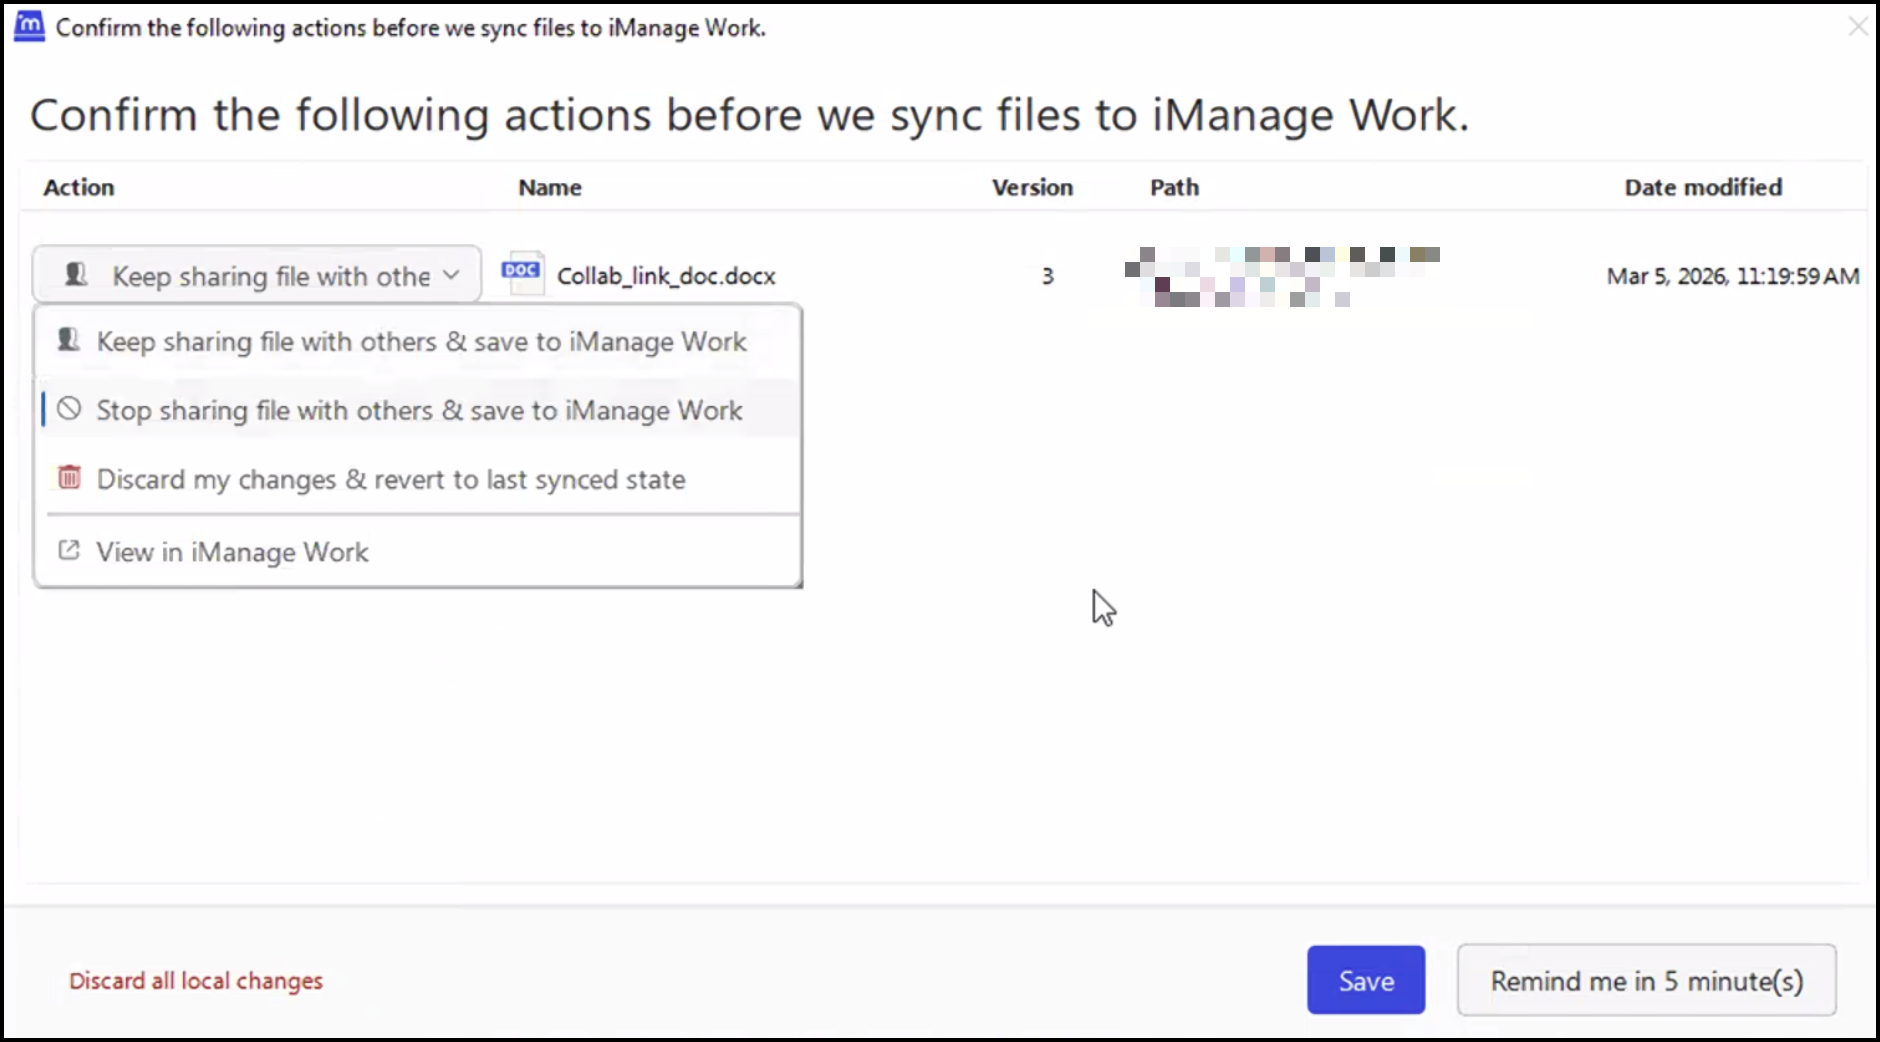Viewport: 1880px width, 1042px height.
Task: Click the DOC file type icon
Action: pos(521,274)
